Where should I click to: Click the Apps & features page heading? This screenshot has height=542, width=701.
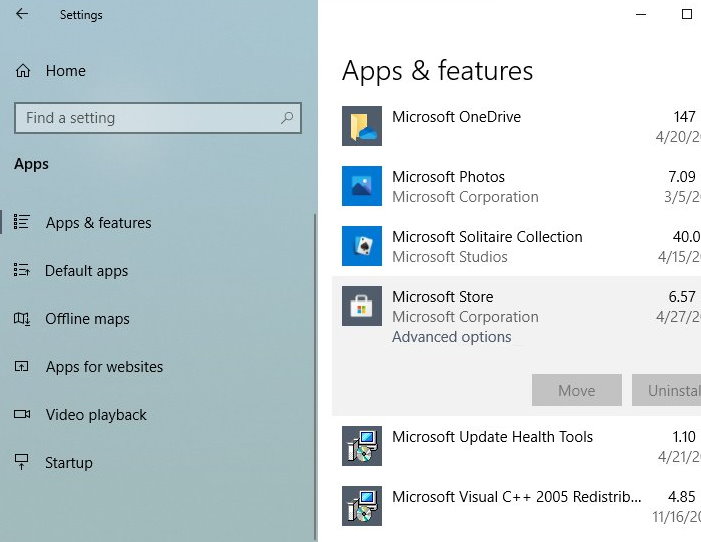click(x=438, y=71)
